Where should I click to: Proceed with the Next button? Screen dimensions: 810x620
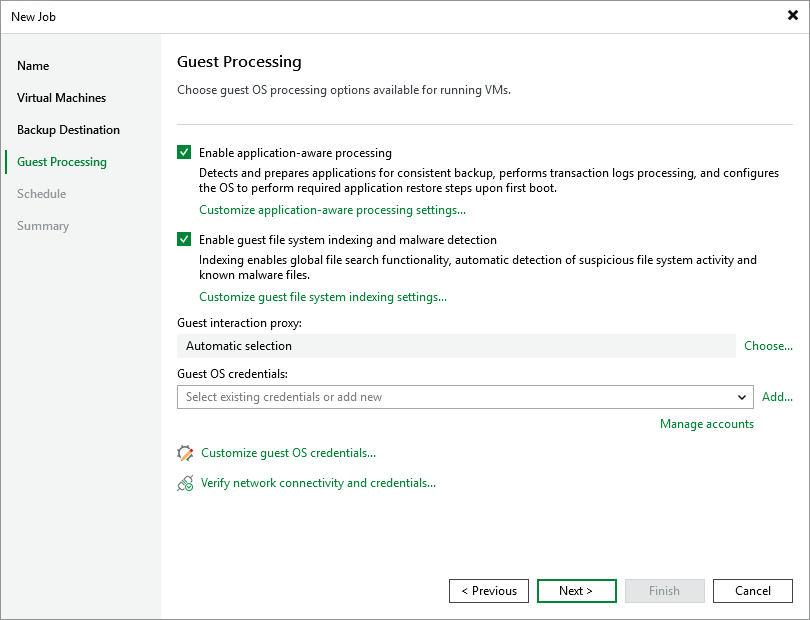[x=576, y=590]
